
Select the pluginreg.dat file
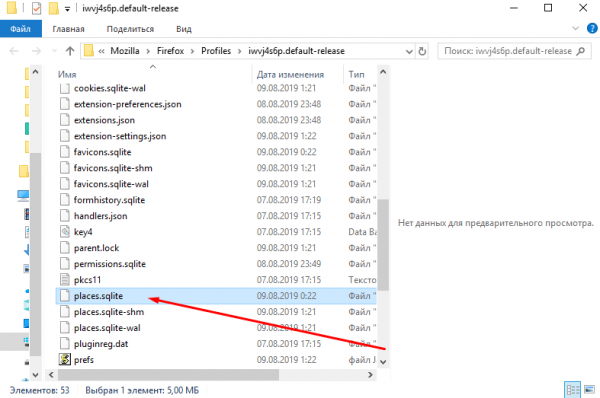[x=101, y=344]
